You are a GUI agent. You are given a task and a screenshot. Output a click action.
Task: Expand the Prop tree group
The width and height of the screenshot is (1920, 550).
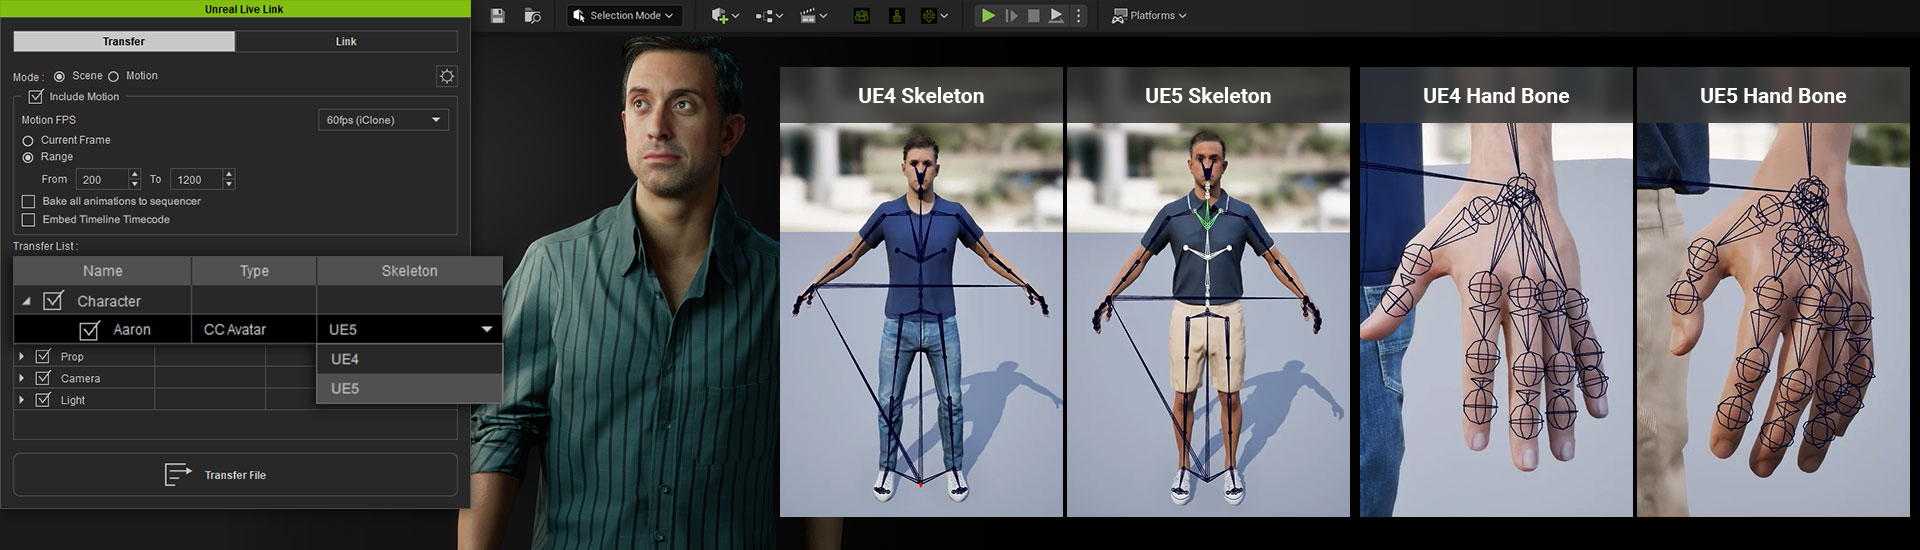(x=21, y=356)
